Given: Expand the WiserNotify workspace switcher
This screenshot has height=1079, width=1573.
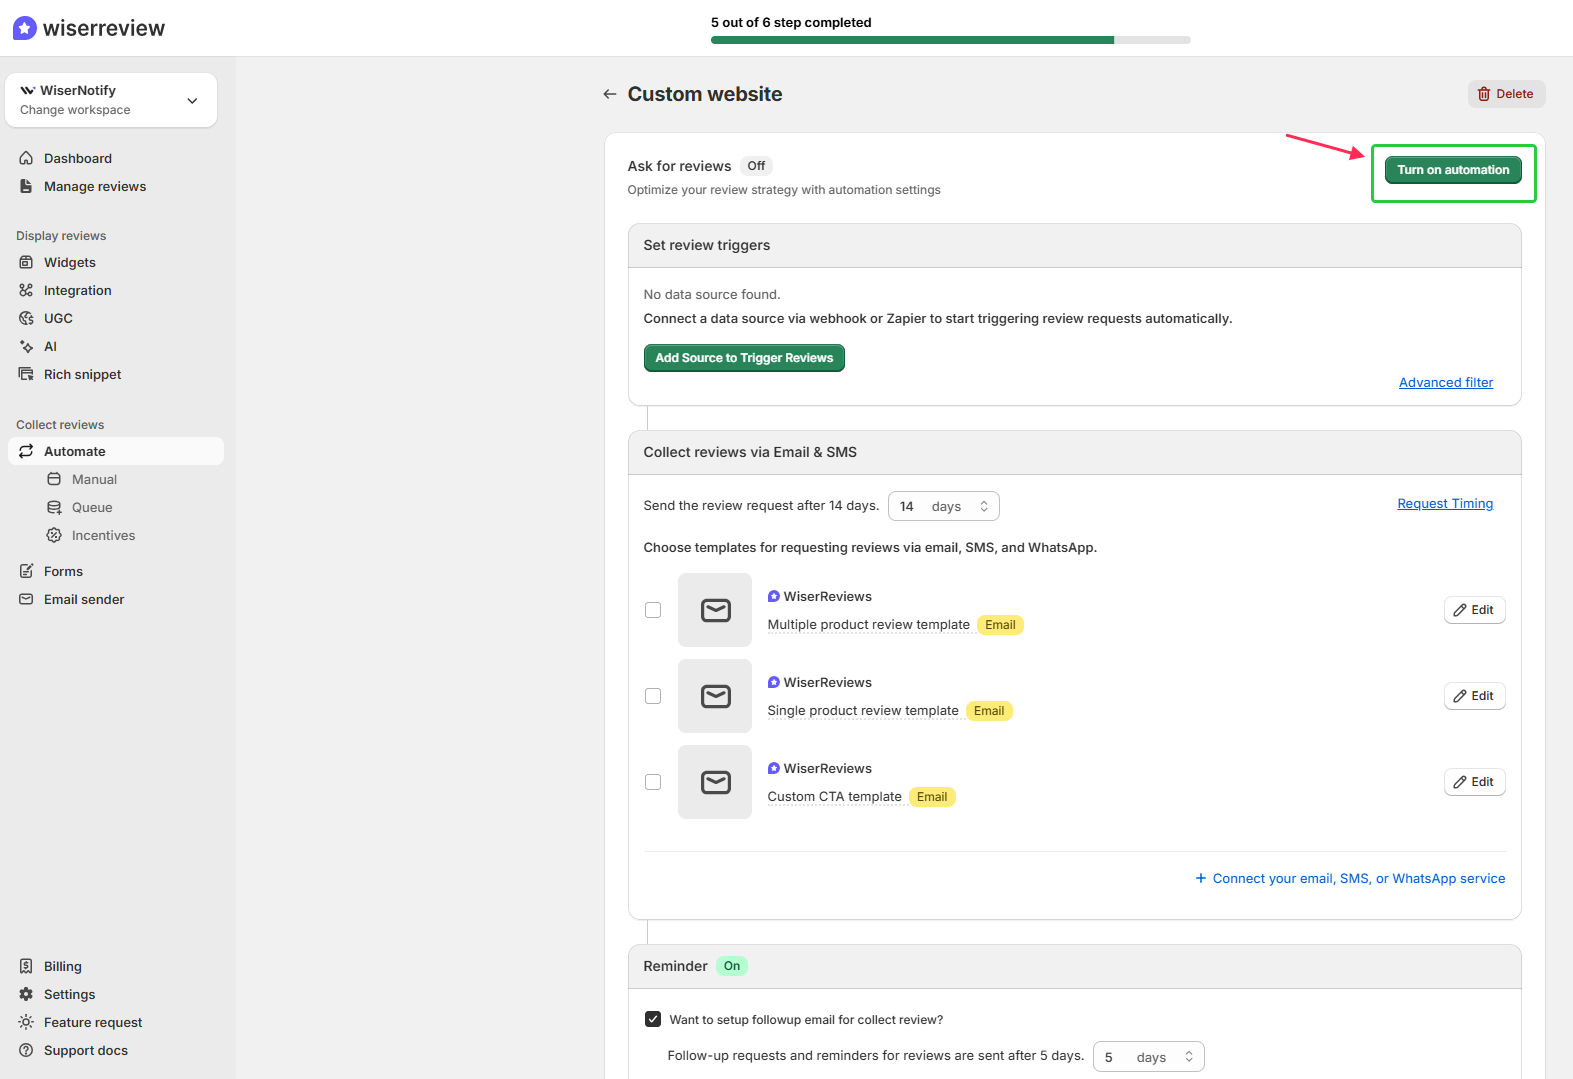Looking at the screenshot, I should click(x=192, y=100).
